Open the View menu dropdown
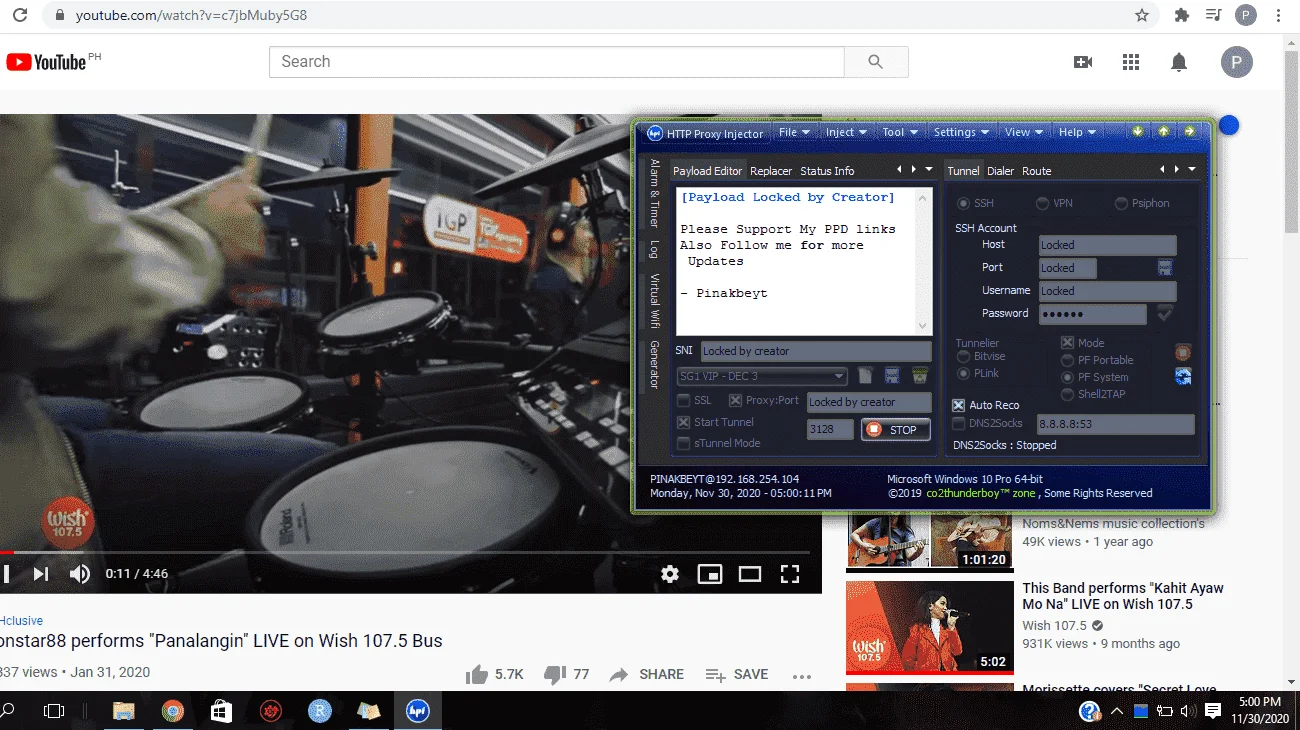 1023,132
